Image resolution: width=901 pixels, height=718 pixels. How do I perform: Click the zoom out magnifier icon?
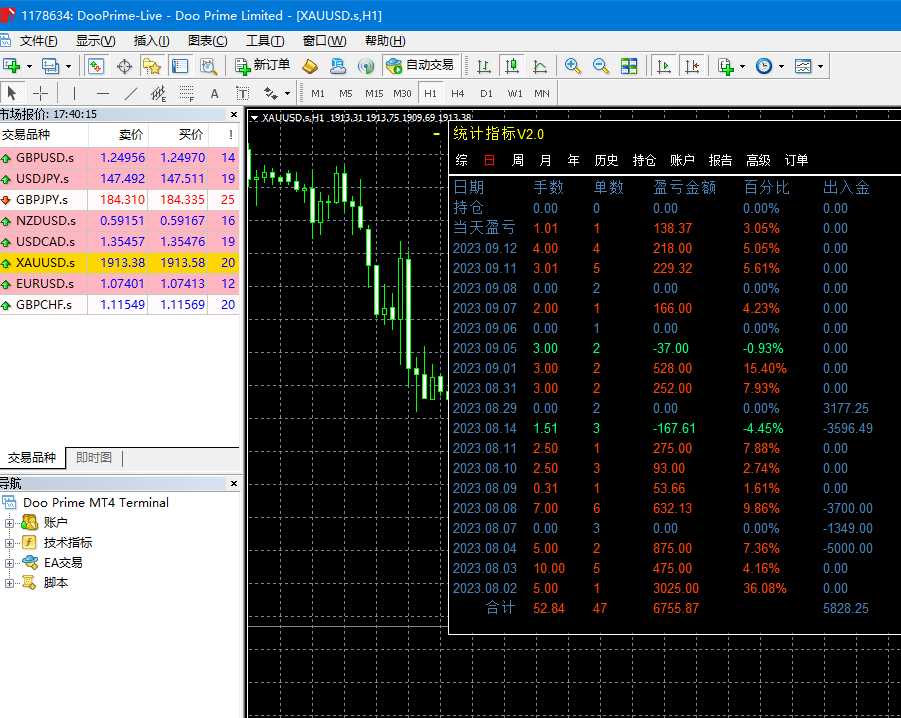601,66
